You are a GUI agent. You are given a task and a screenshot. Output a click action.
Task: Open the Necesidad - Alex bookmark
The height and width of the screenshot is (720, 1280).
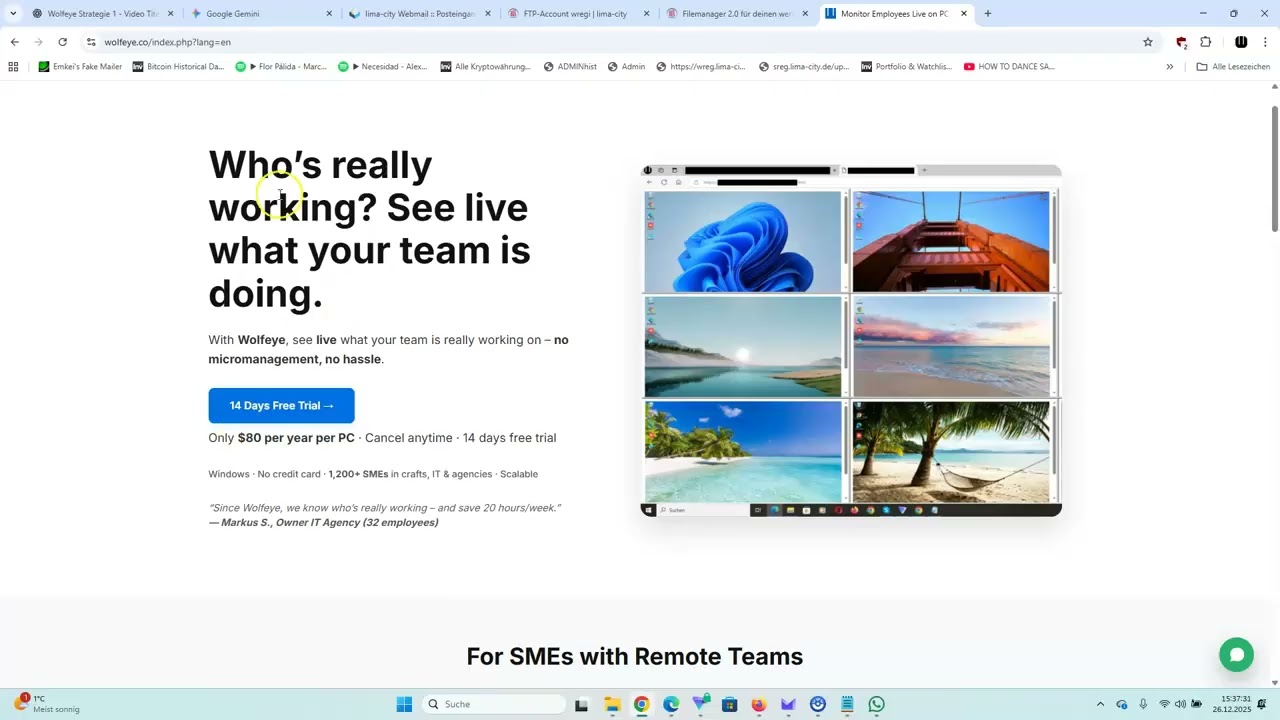tap(383, 67)
